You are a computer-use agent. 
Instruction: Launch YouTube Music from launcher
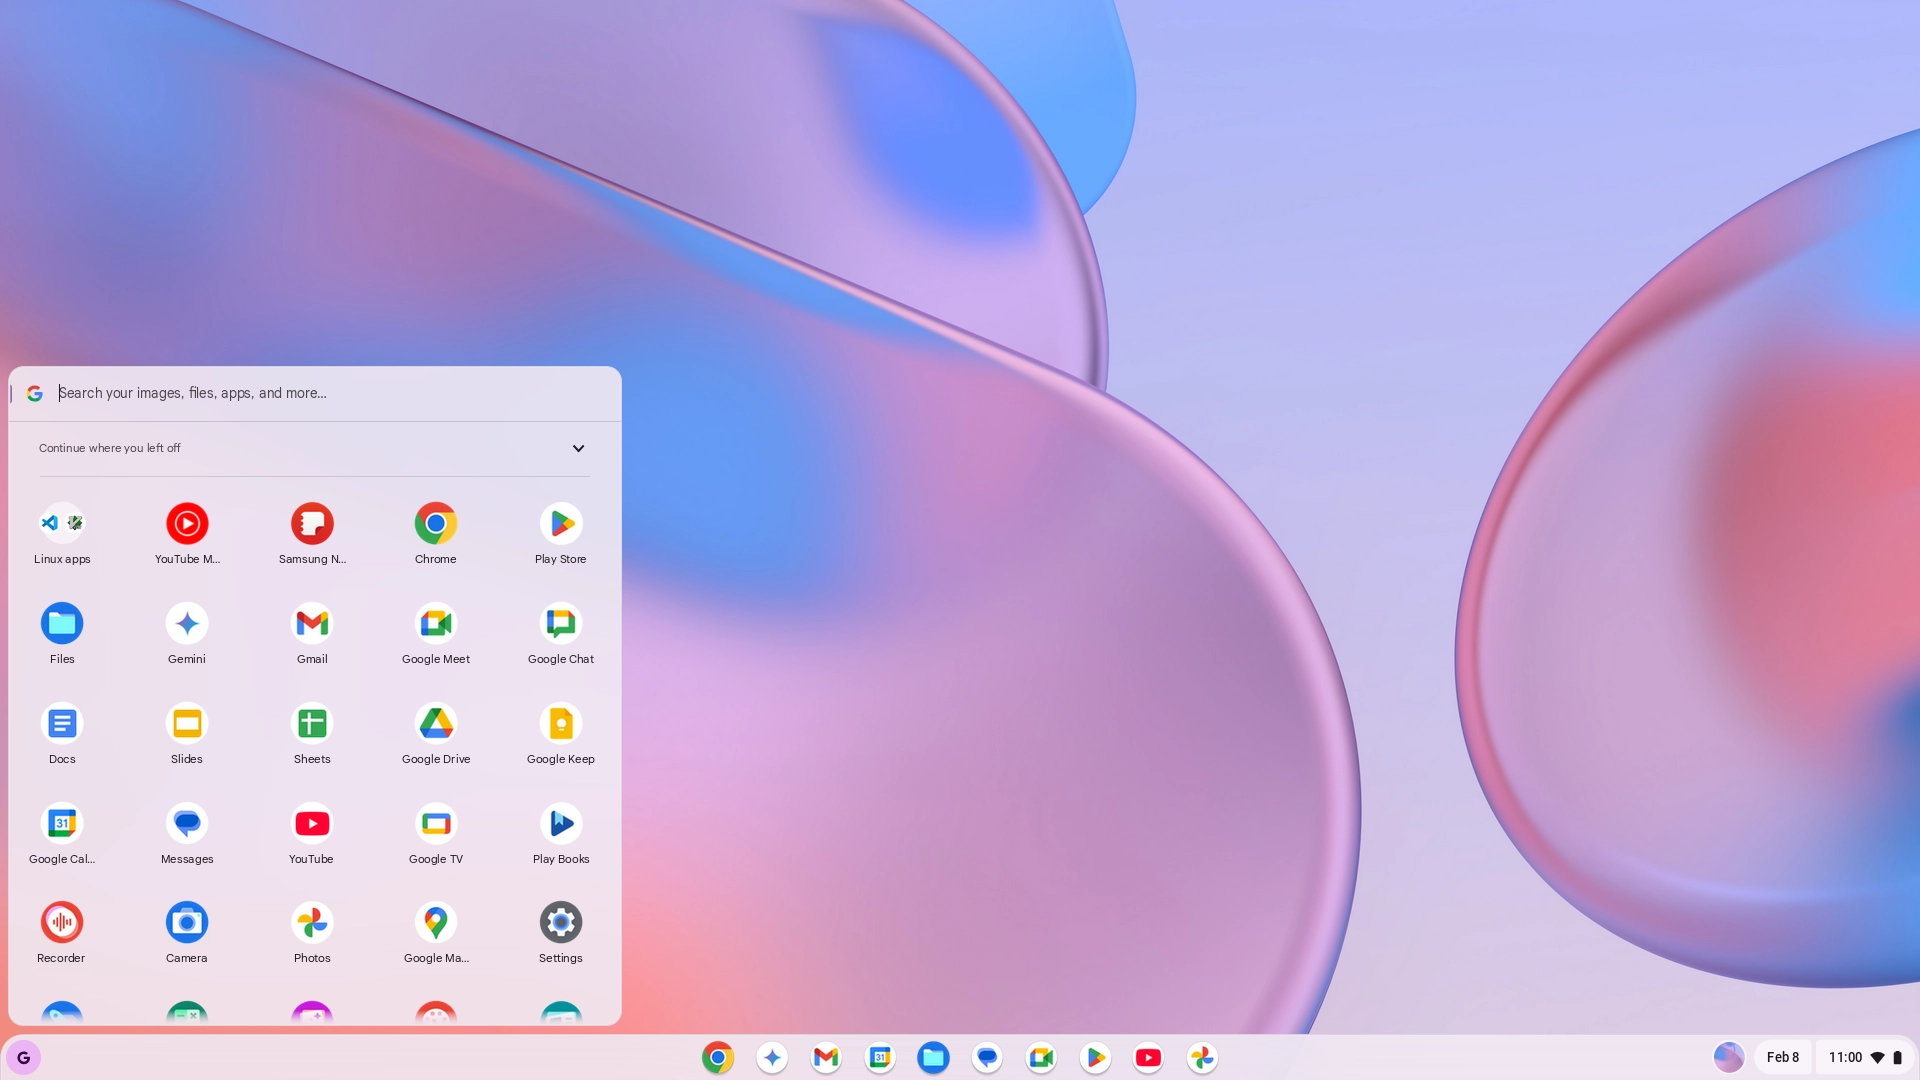(187, 524)
